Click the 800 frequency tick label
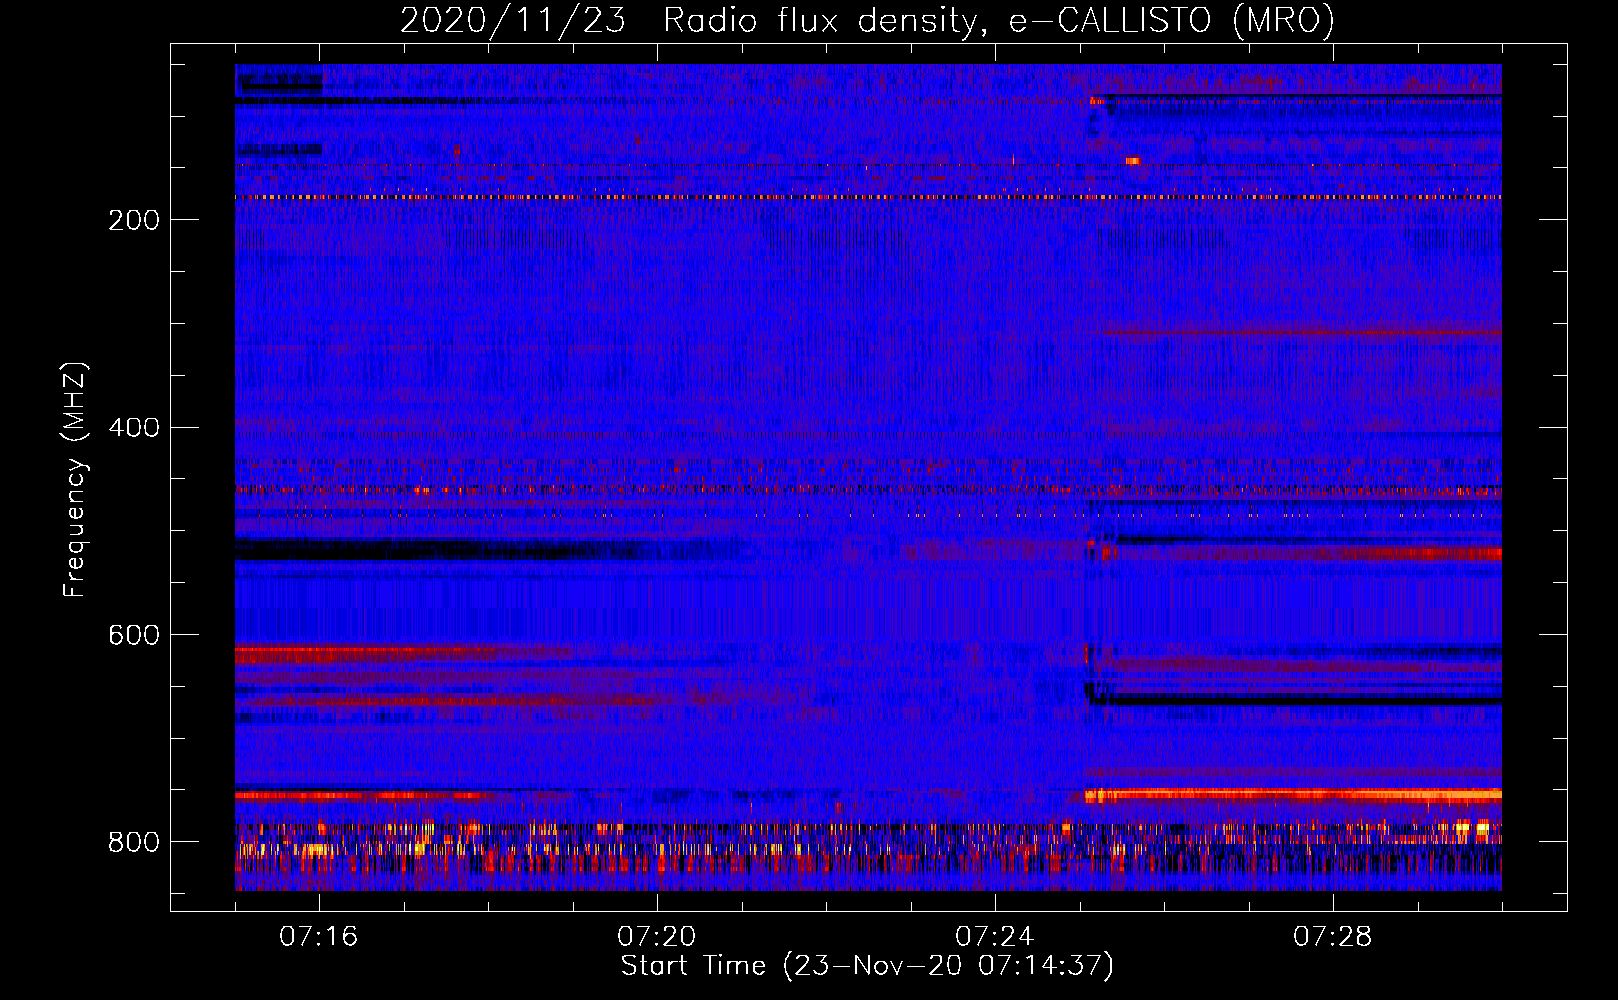1618x1000 pixels. (134, 842)
